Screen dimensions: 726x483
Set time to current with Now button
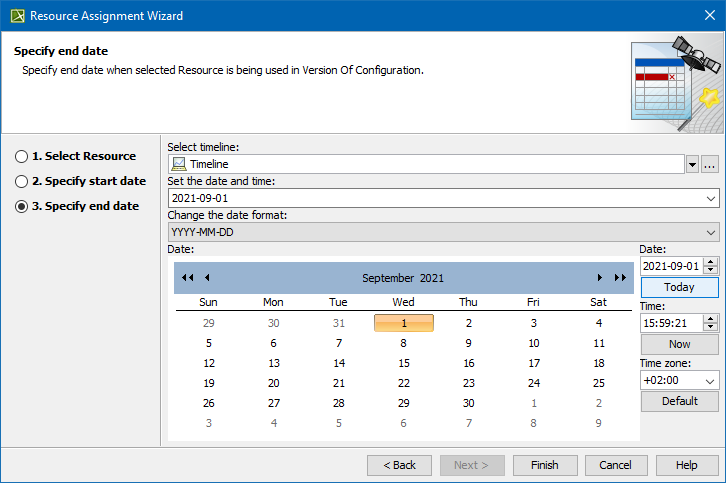tap(679, 344)
